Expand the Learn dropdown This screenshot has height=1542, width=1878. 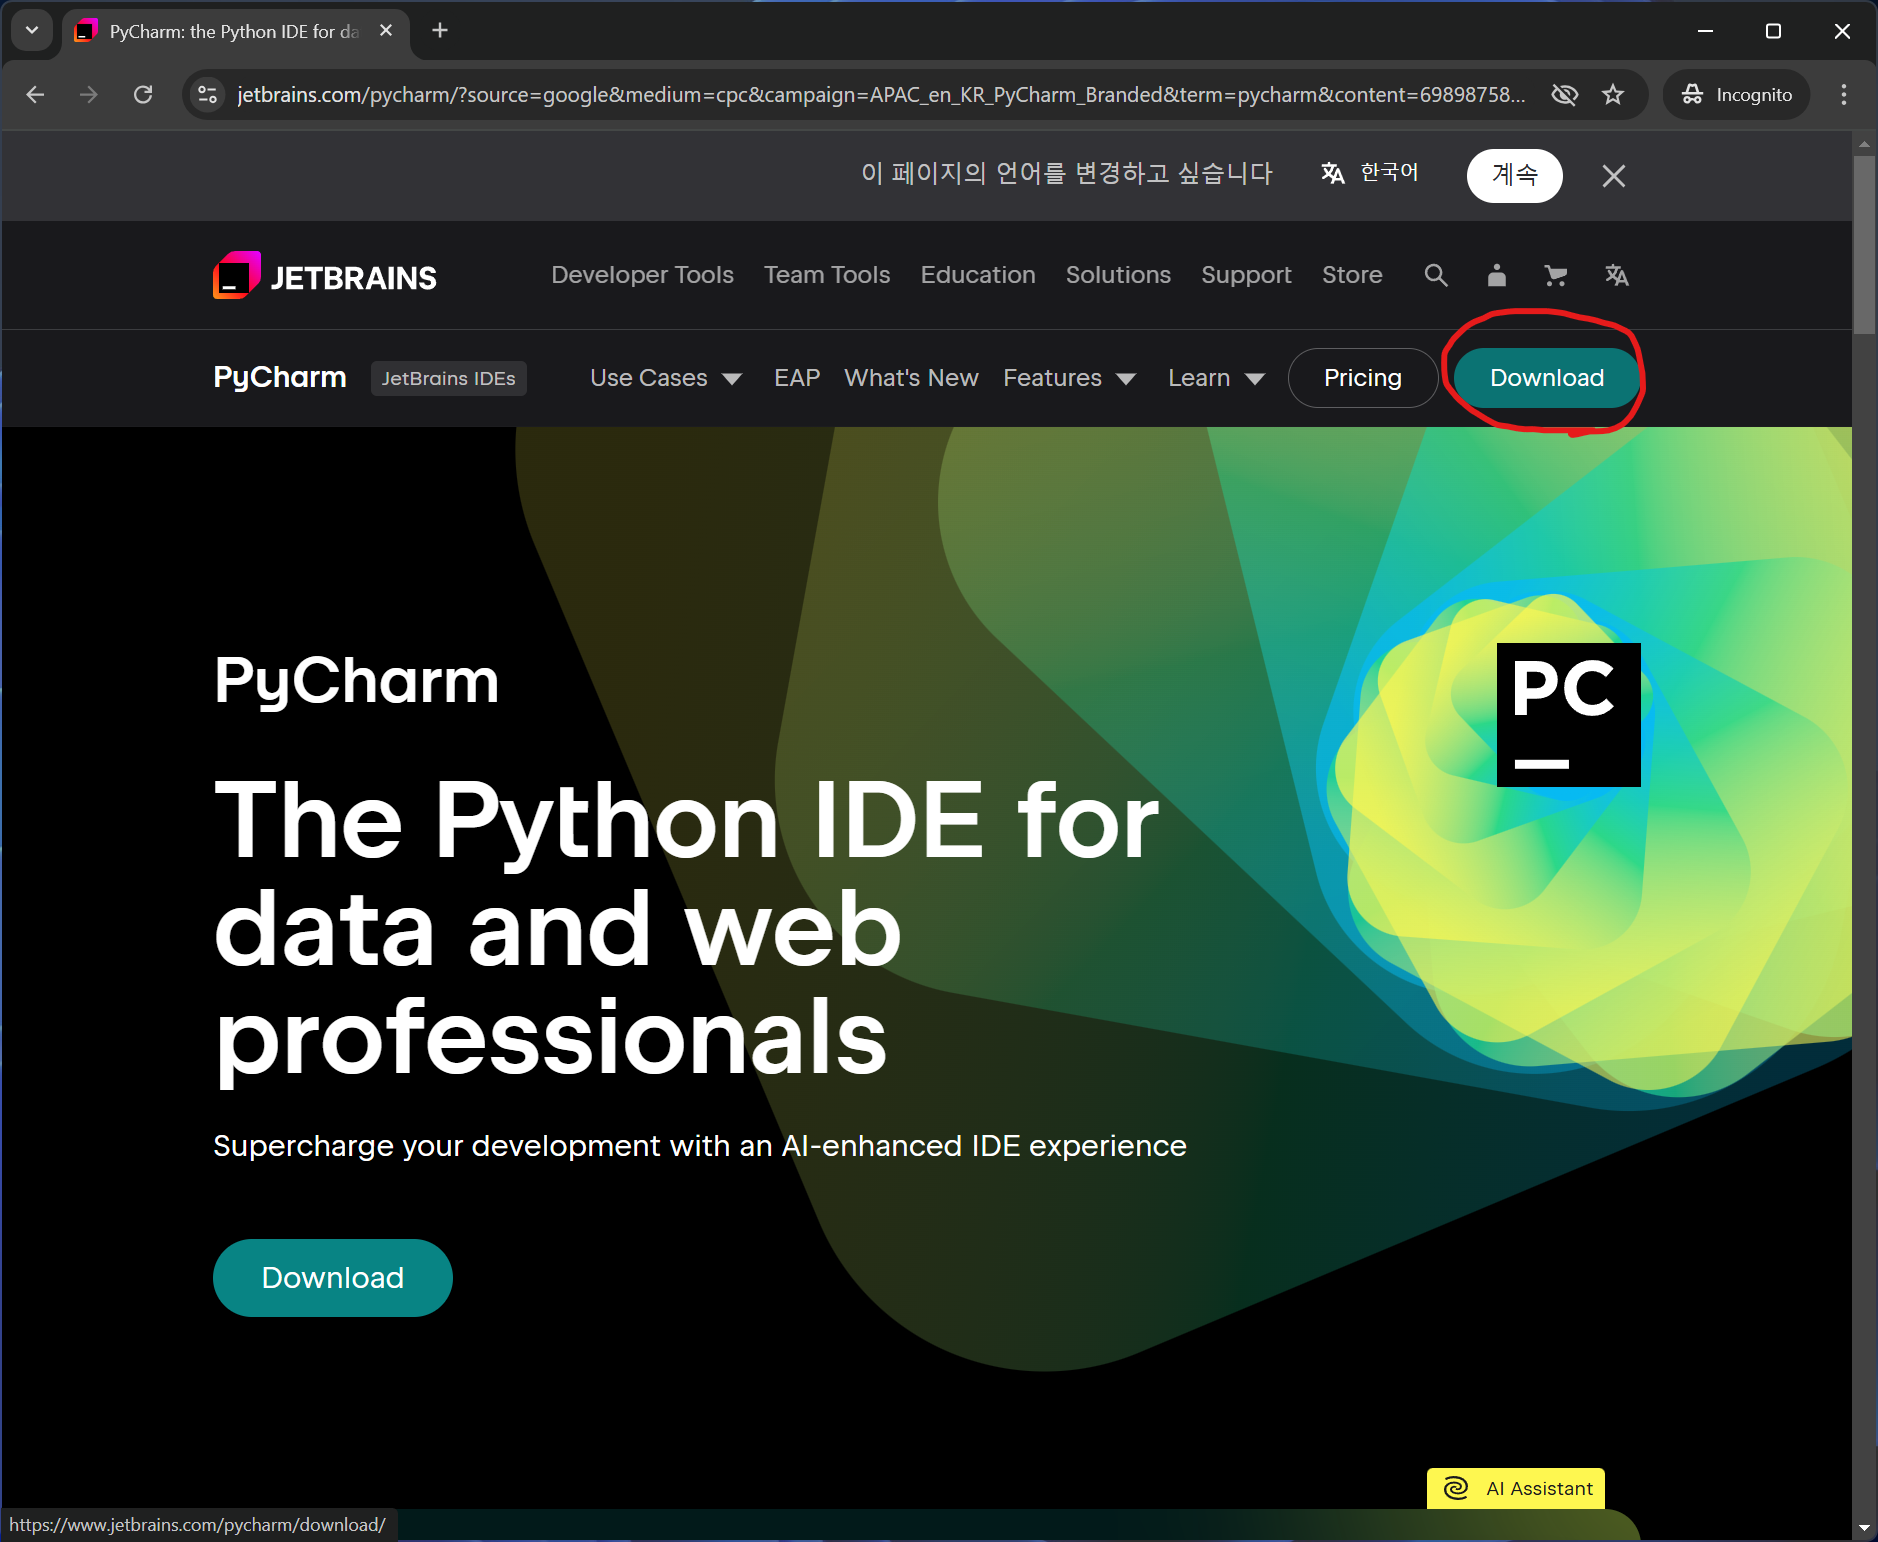(1216, 378)
